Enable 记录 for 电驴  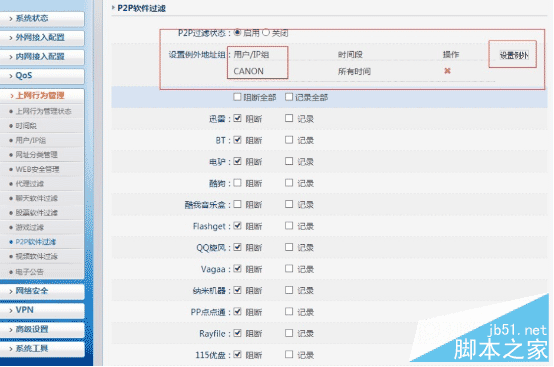pos(289,161)
